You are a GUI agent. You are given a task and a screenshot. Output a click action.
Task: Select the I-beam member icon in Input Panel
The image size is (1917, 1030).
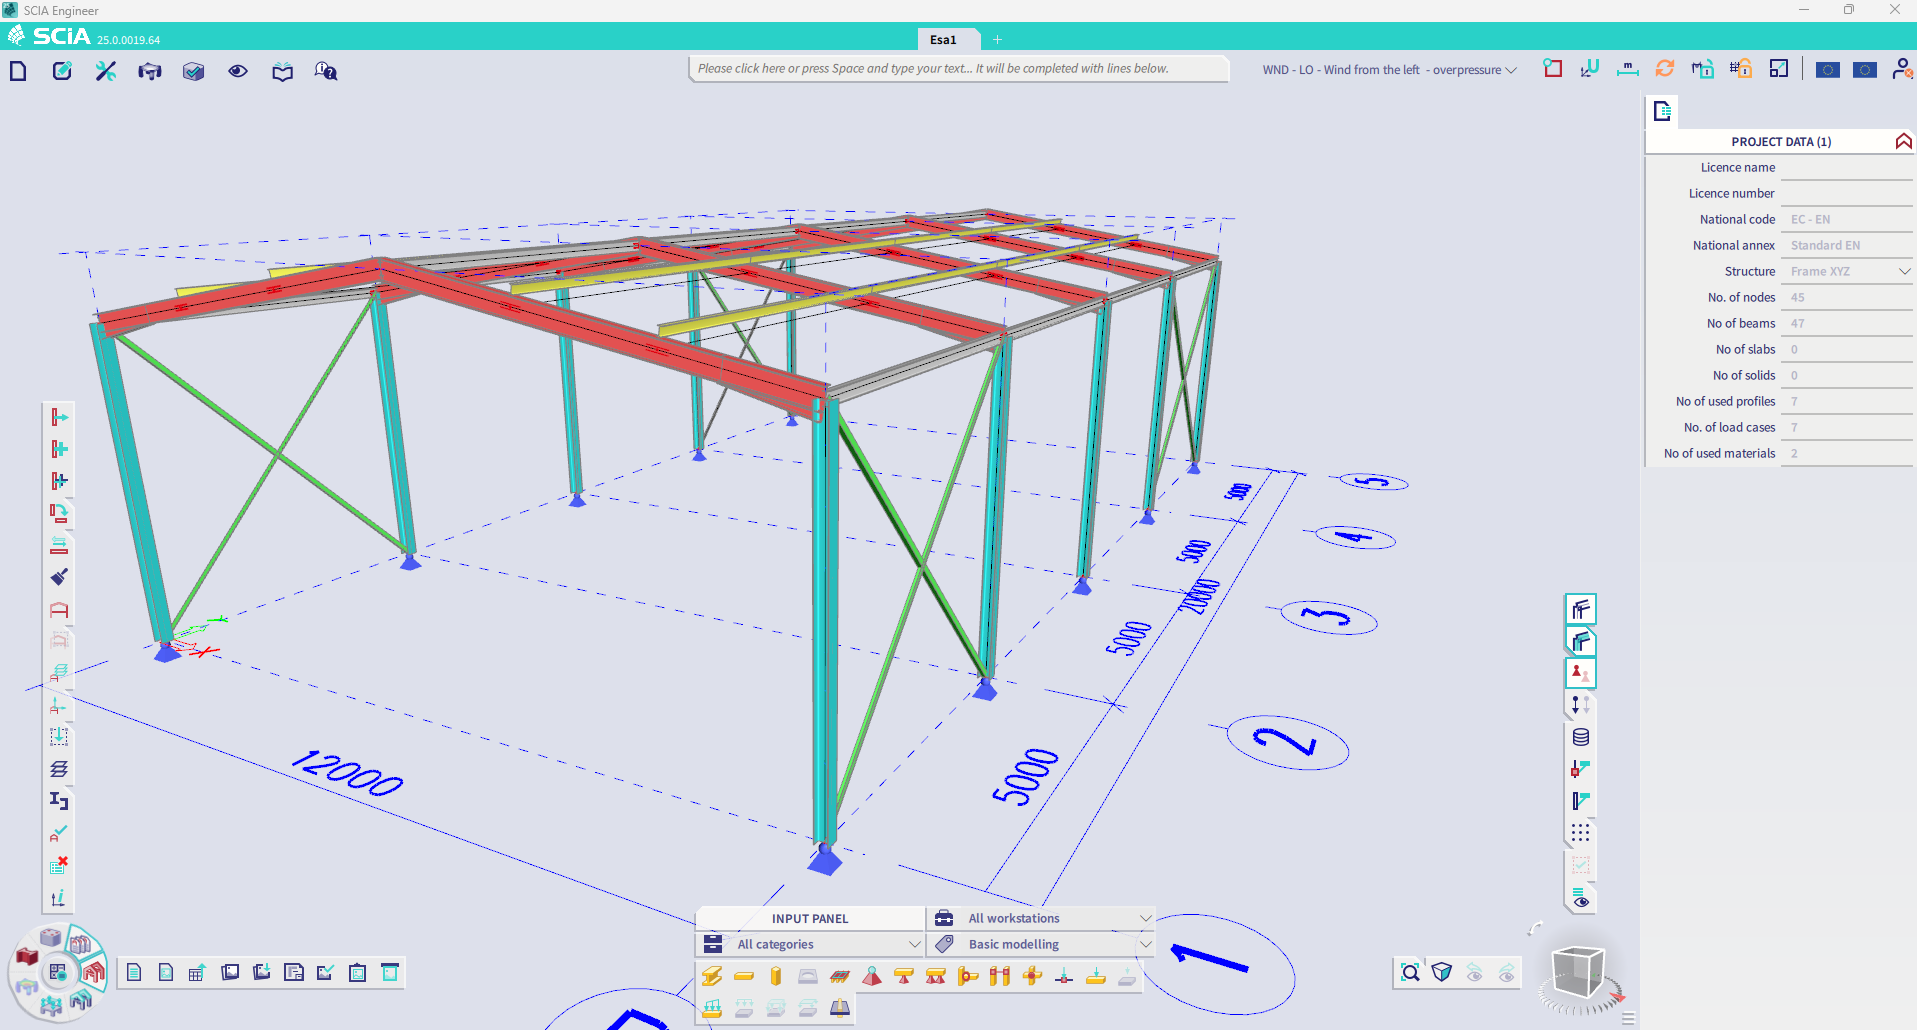click(x=712, y=976)
